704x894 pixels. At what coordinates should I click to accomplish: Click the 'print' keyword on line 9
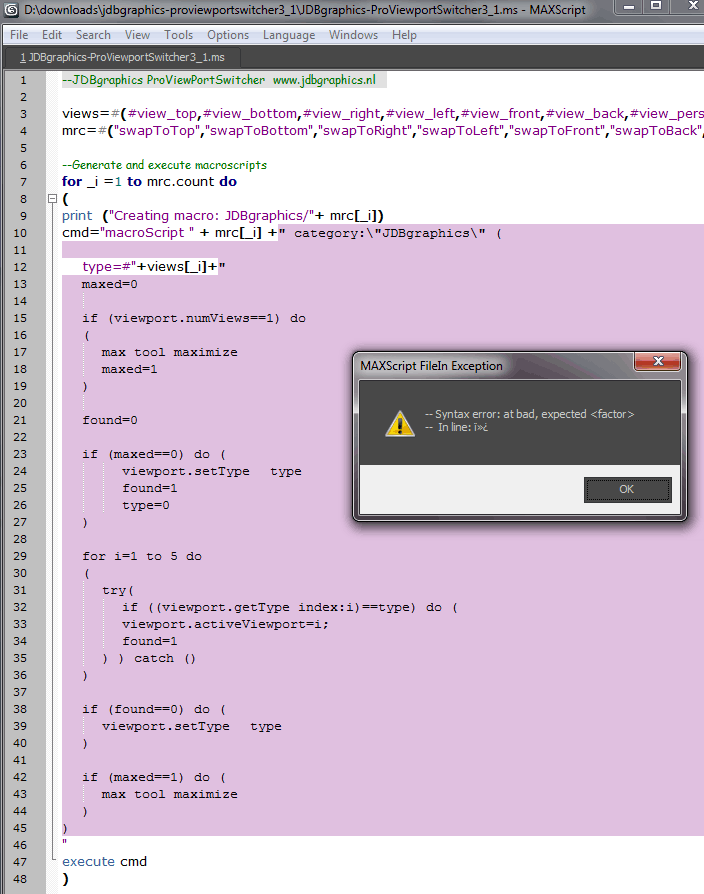click(77, 216)
